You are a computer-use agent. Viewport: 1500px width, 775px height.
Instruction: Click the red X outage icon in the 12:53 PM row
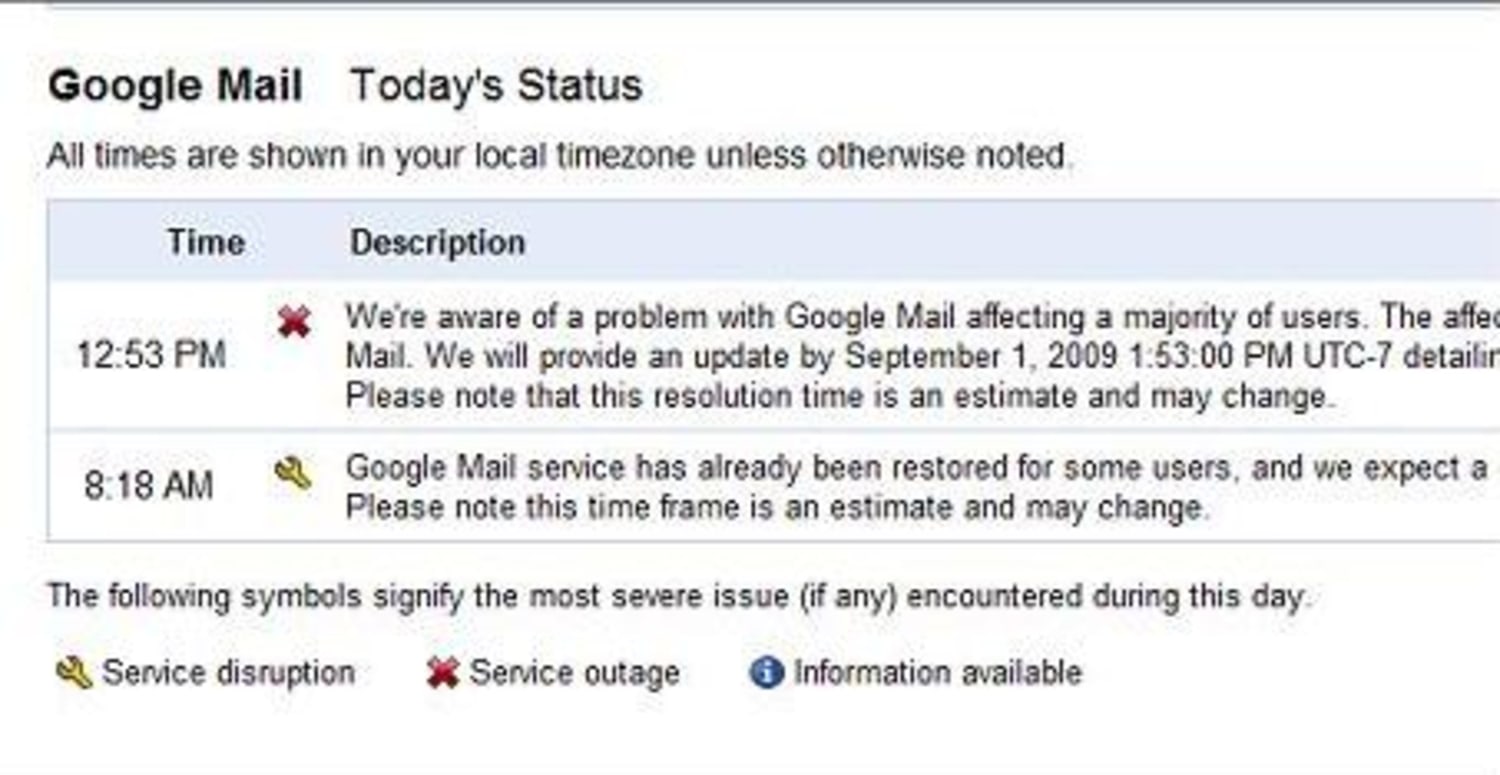click(294, 322)
